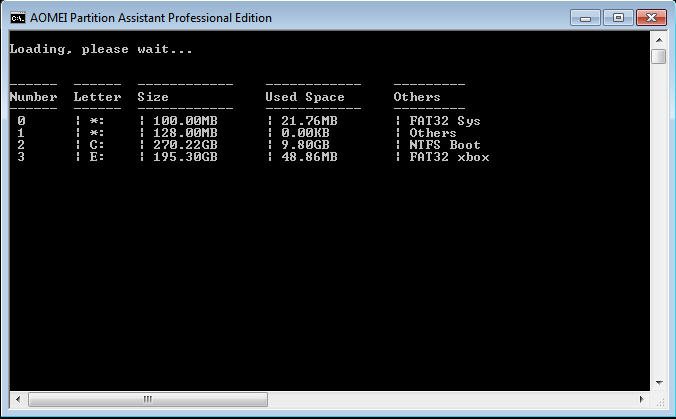Click the 'Used Space' column header
The height and width of the screenshot is (419, 676).
[305, 97]
